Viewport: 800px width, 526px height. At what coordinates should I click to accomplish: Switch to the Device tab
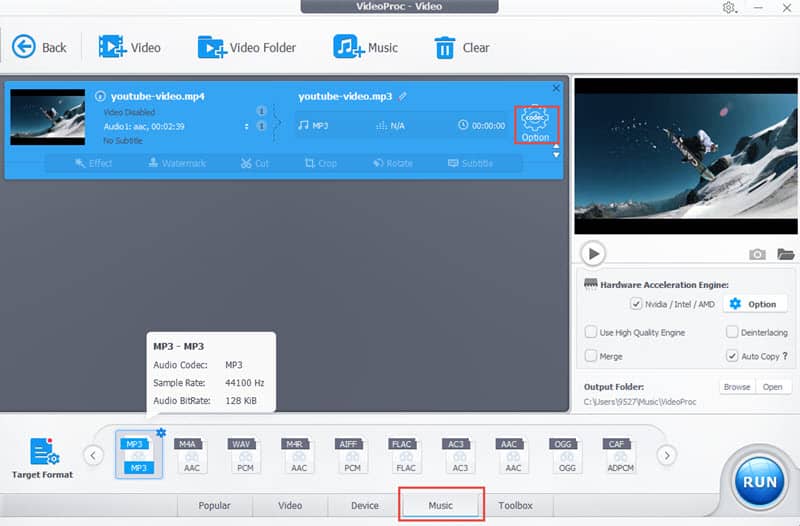tap(365, 505)
